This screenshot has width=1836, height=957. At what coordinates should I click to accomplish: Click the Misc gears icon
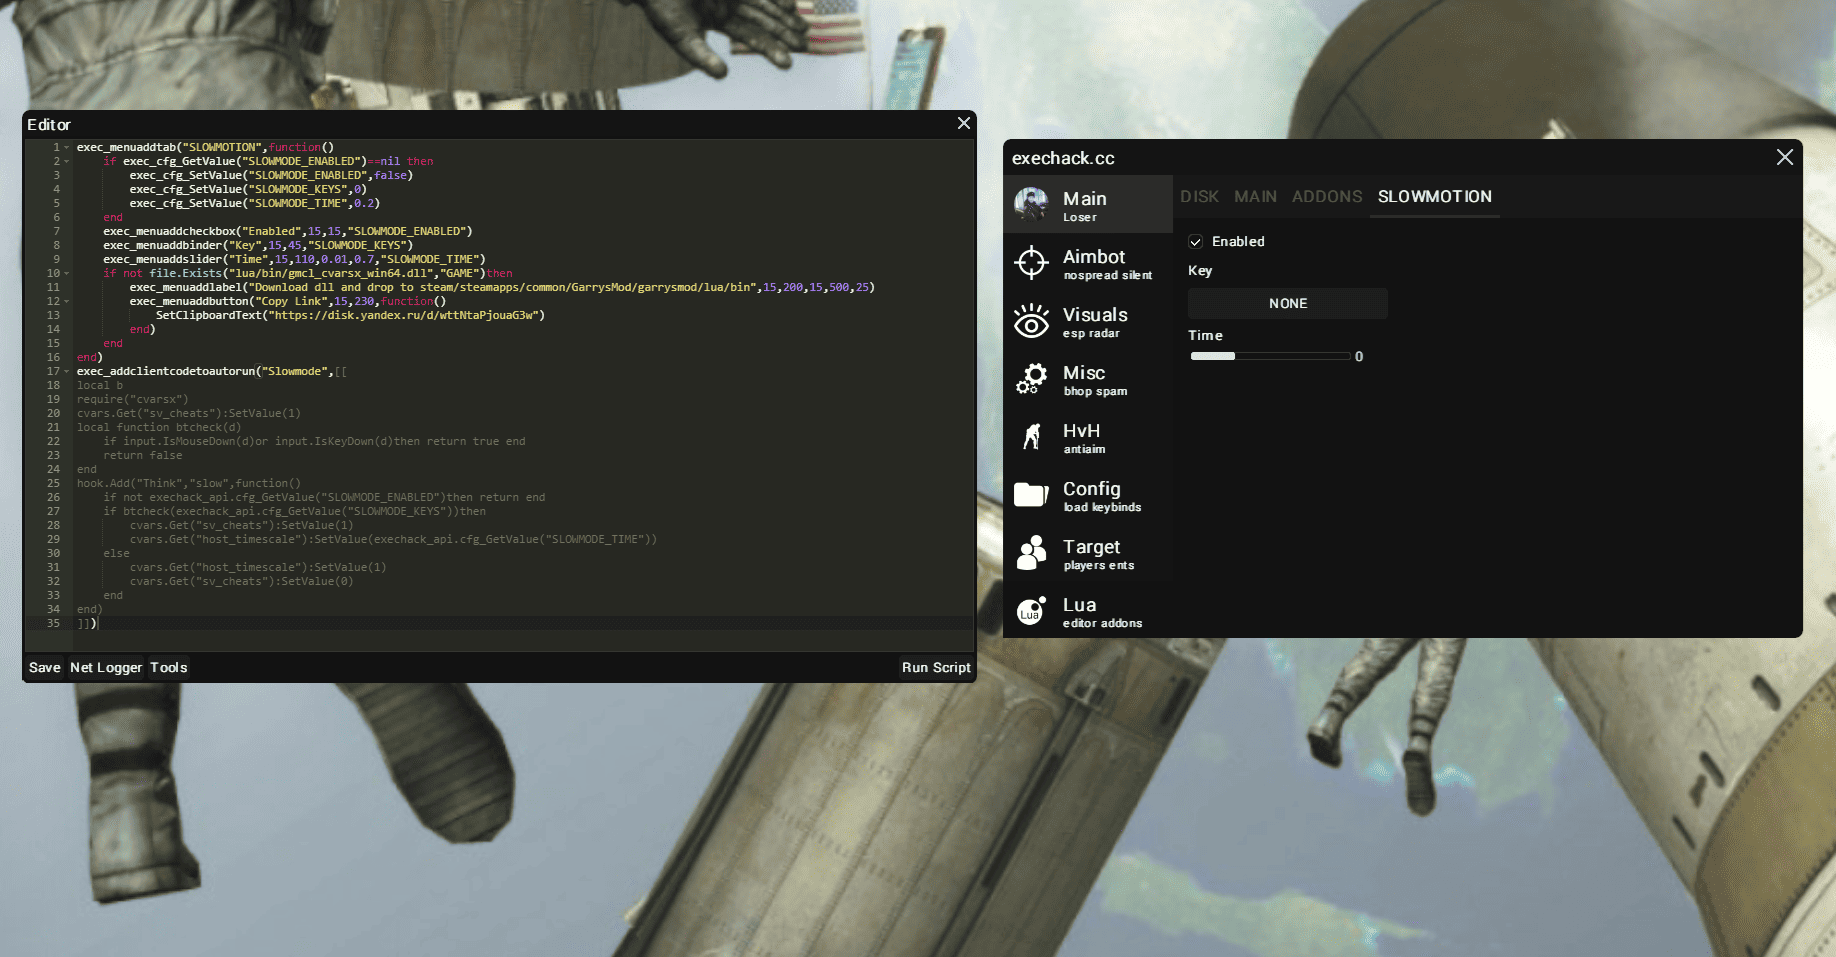coord(1031,379)
